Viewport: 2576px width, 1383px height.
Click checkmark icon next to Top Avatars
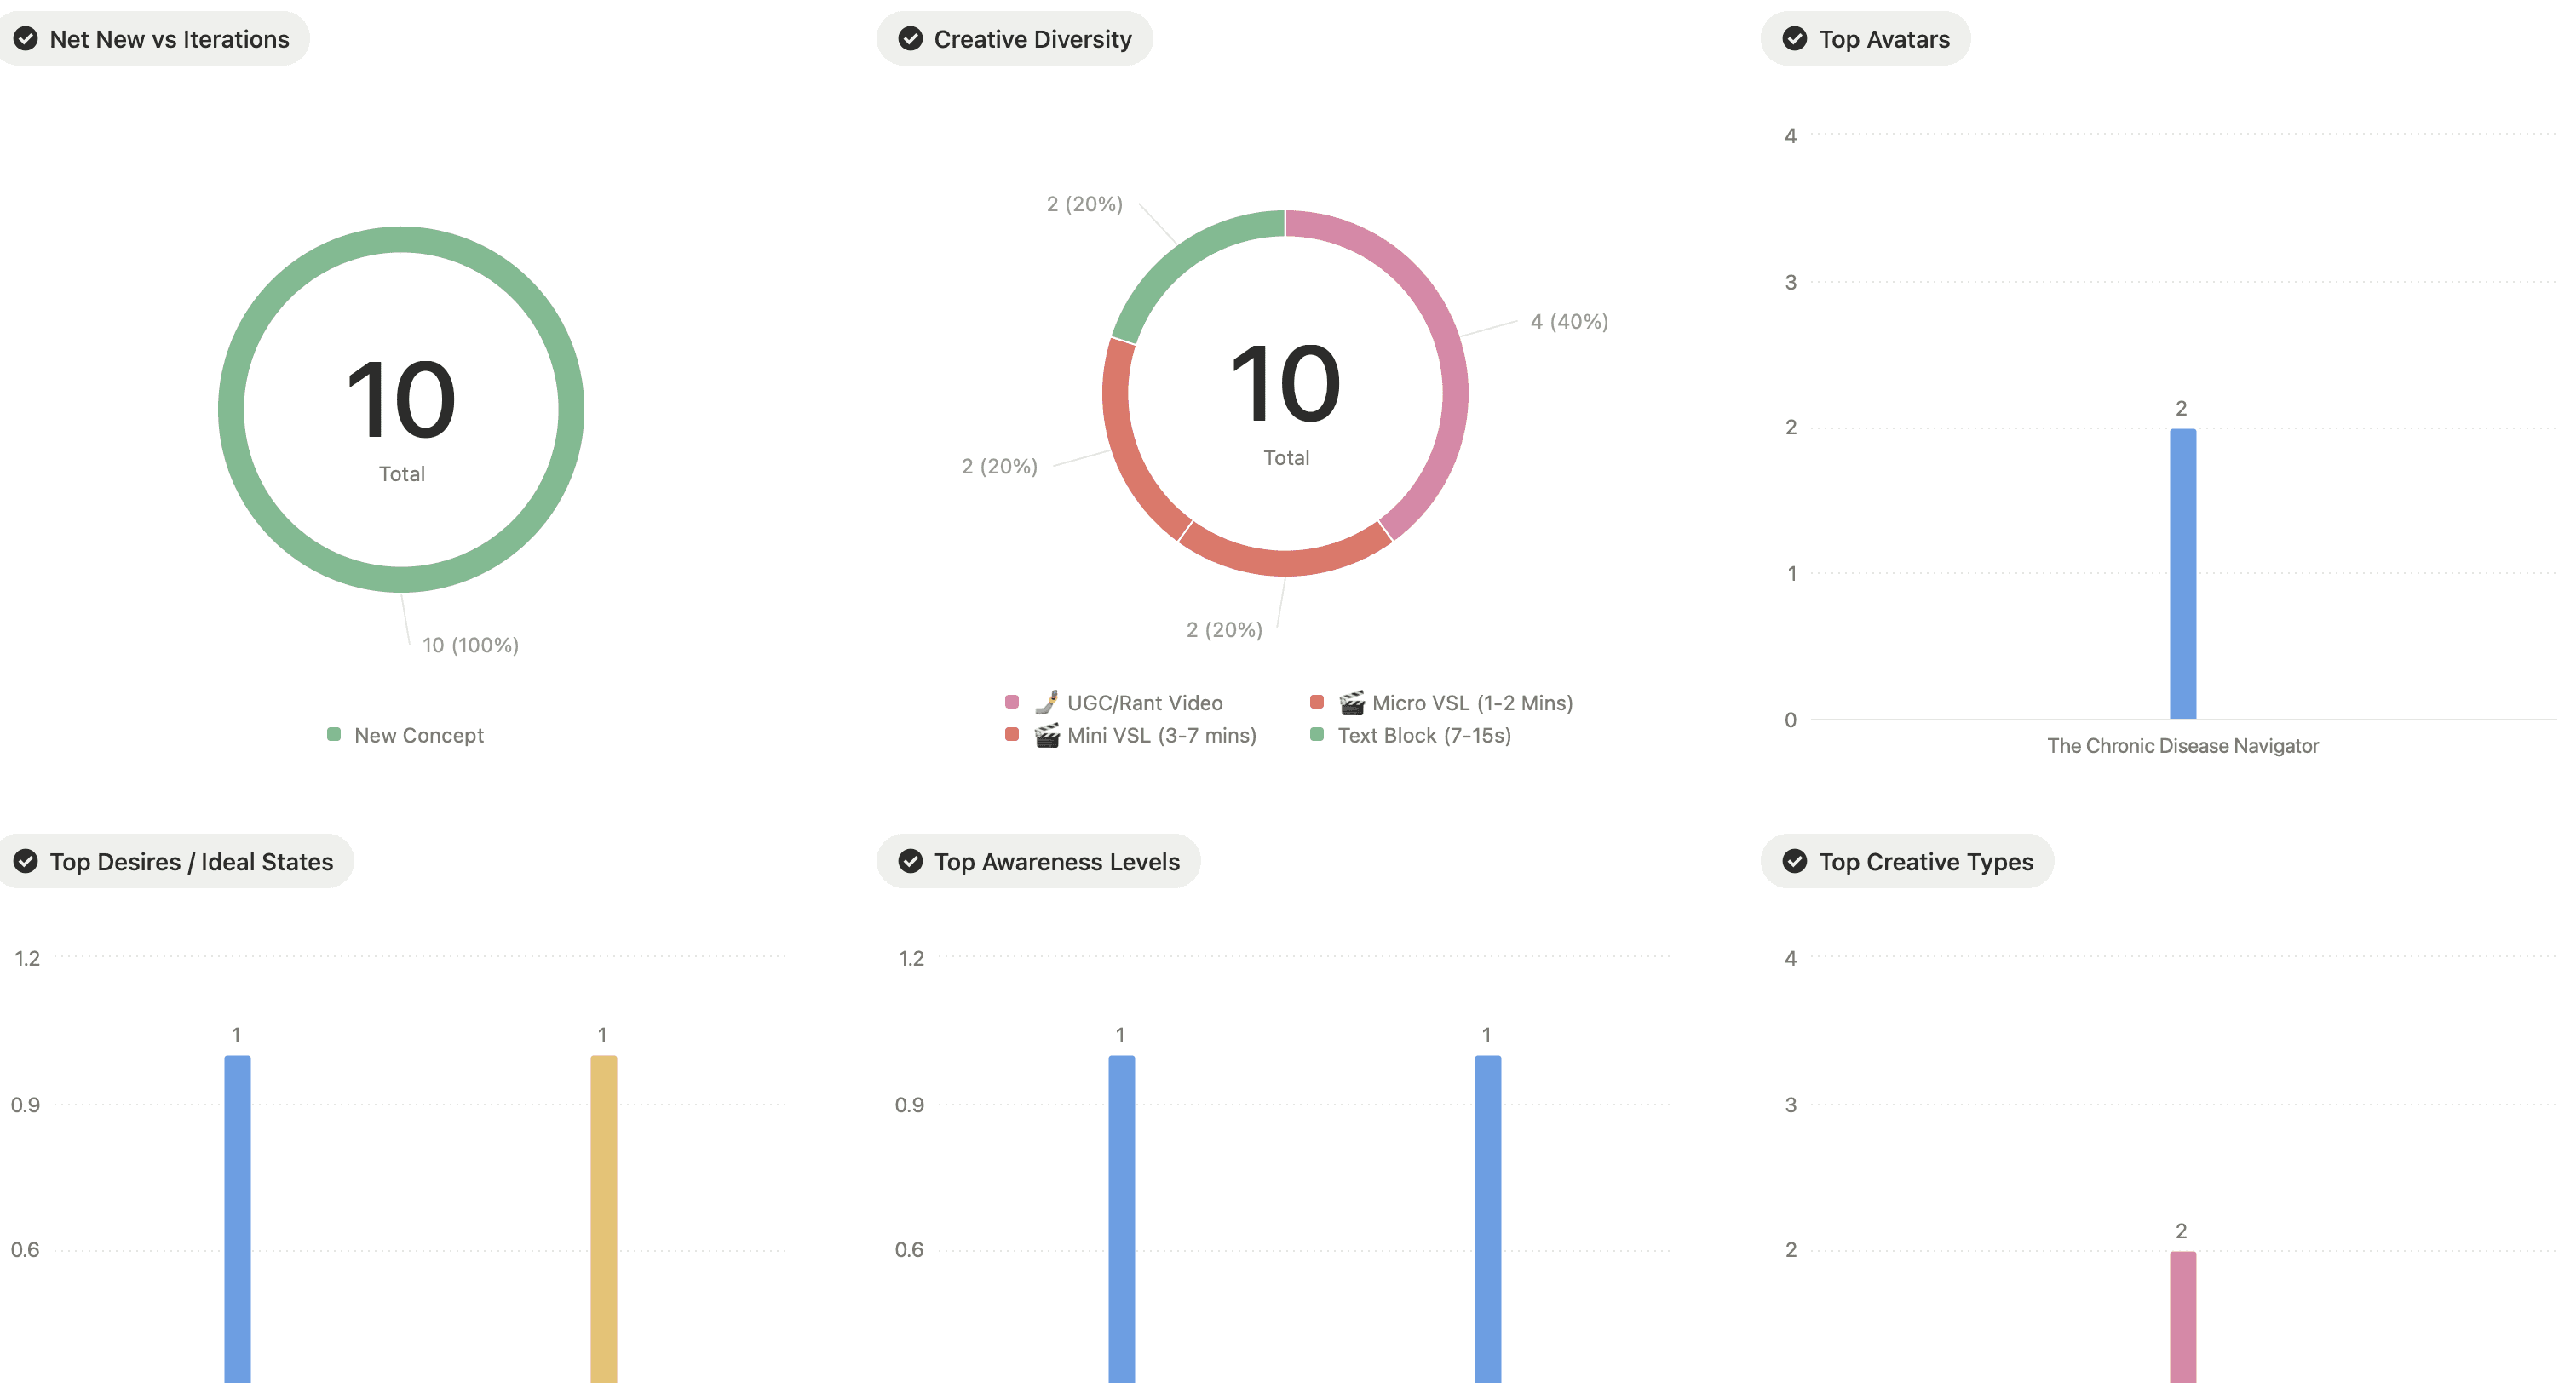[x=1795, y=39]
